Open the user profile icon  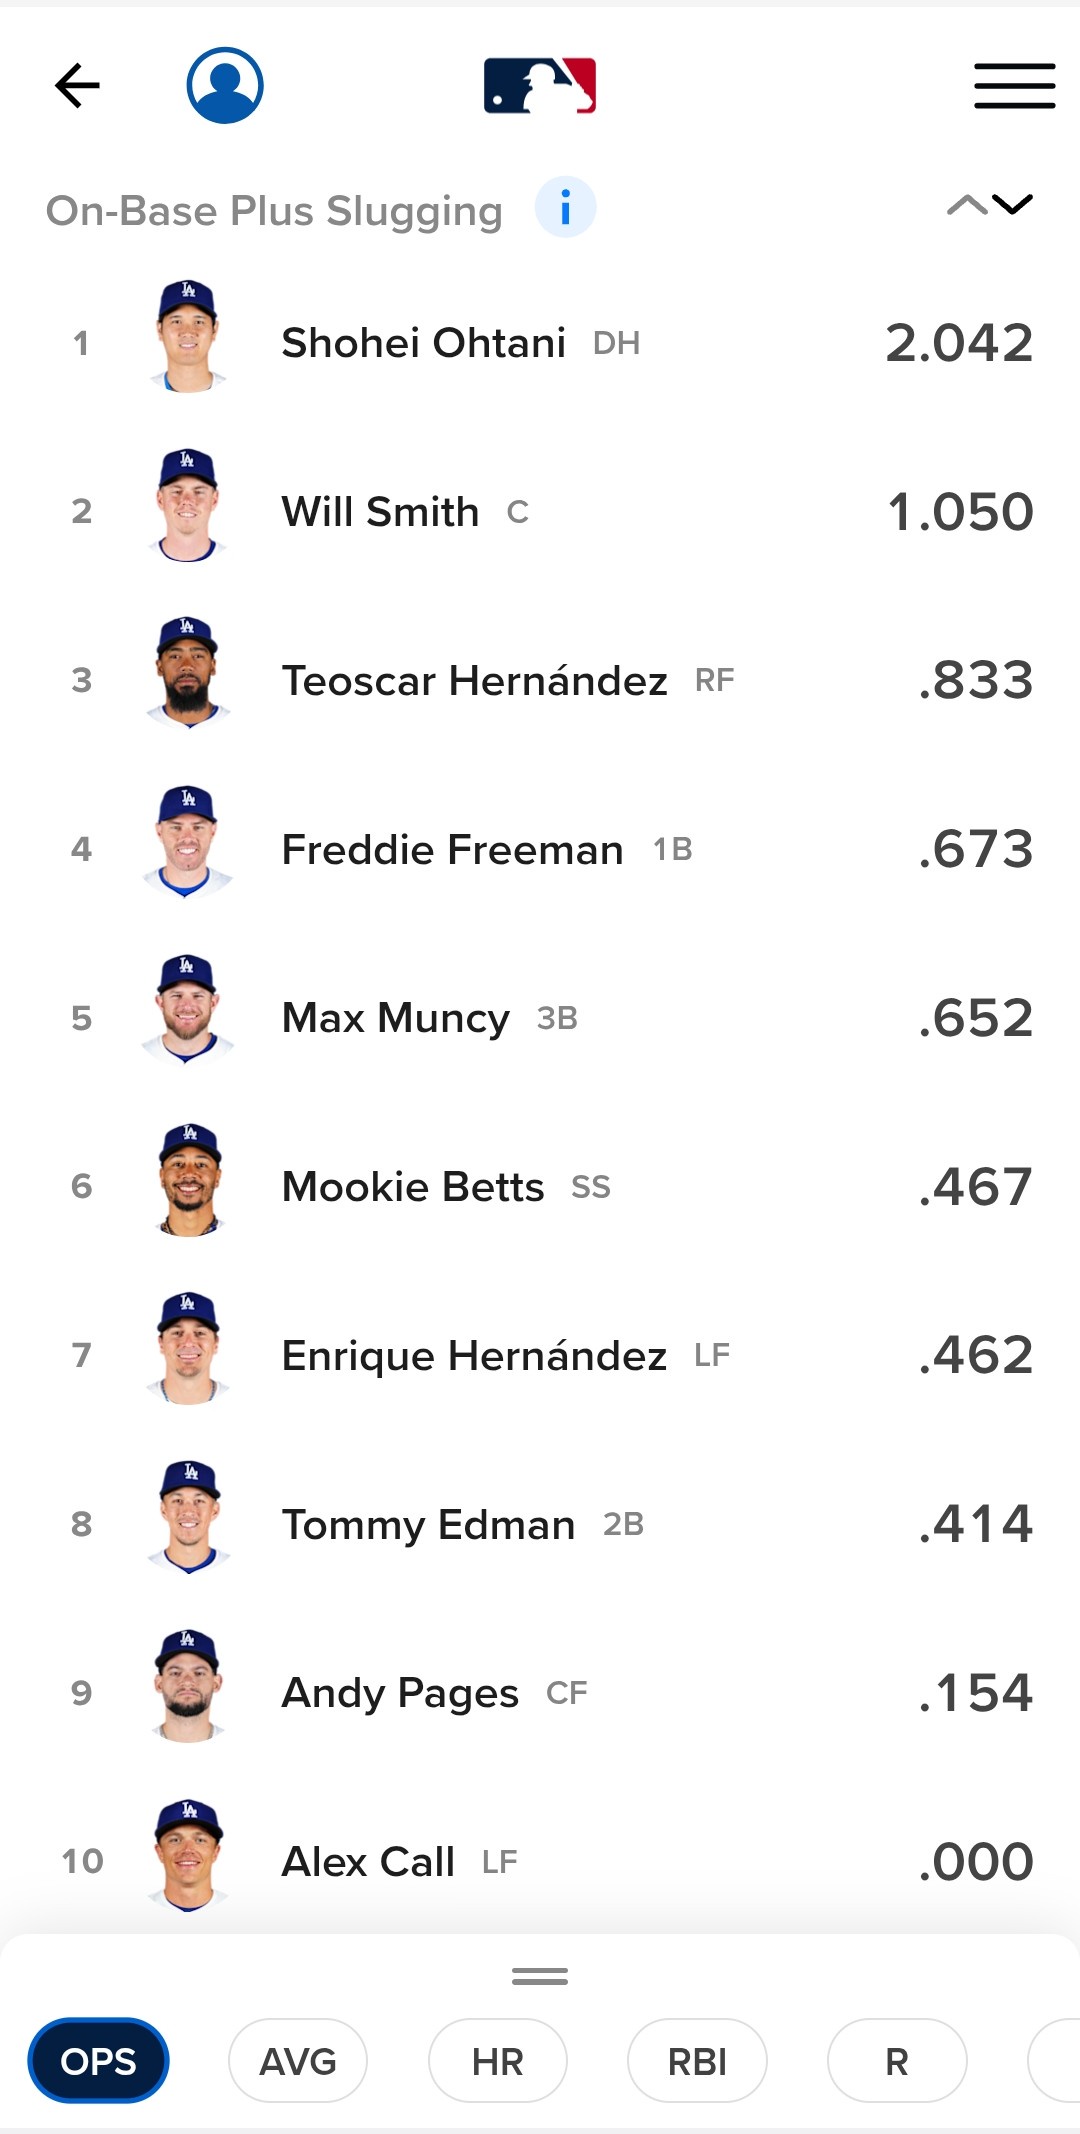tap(225, 86)
